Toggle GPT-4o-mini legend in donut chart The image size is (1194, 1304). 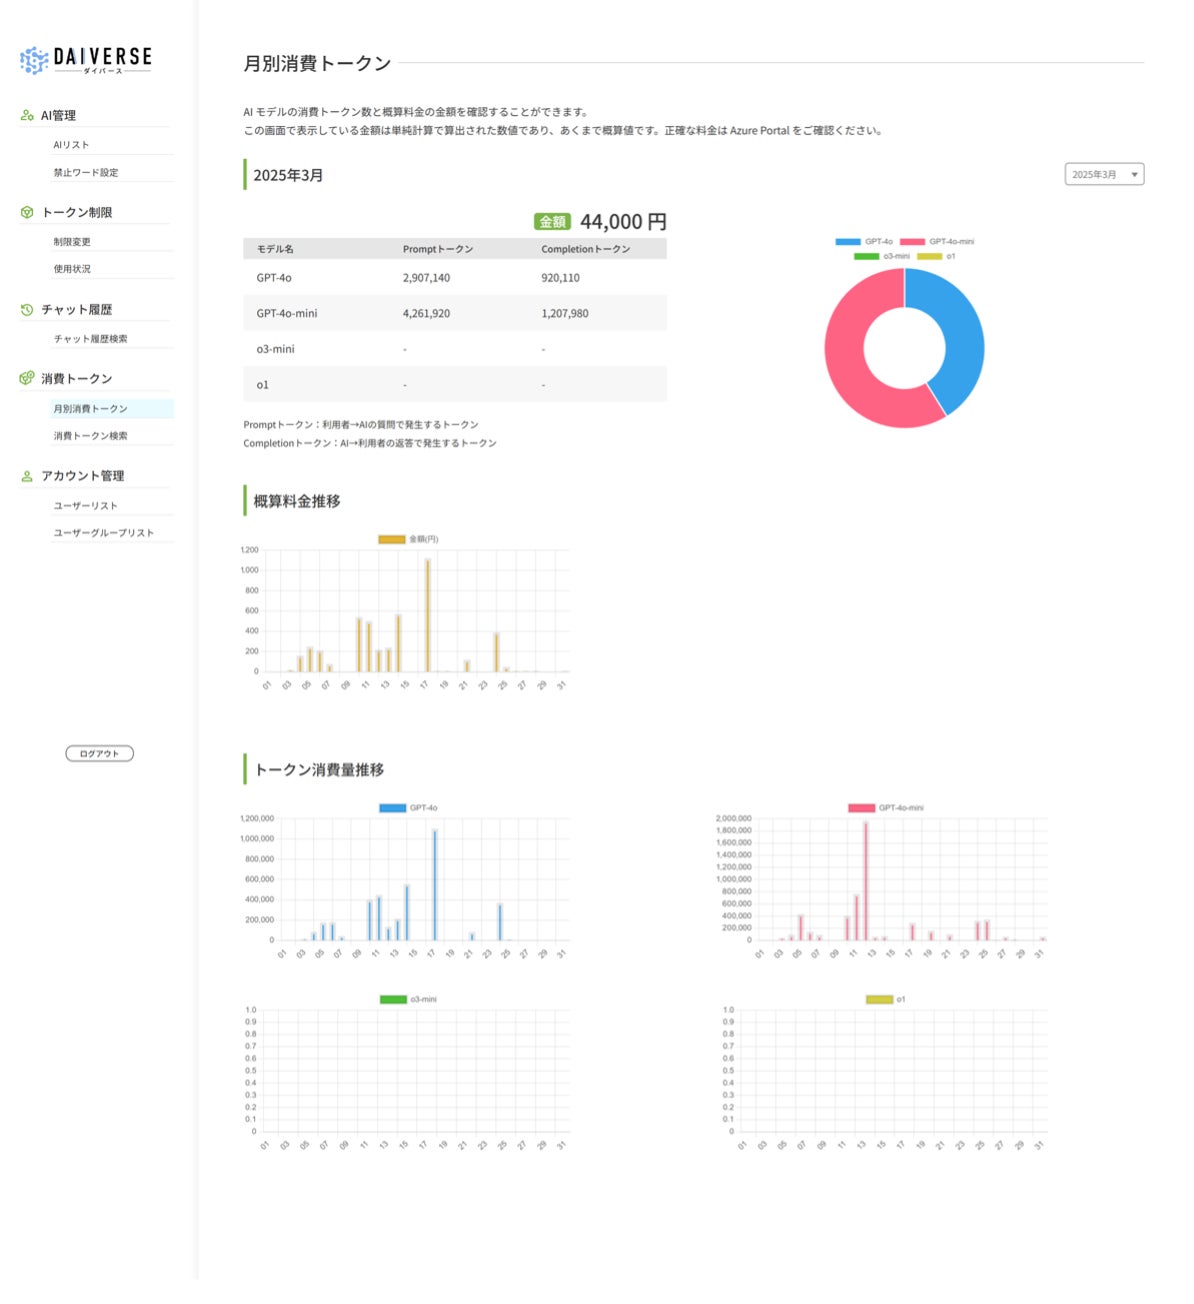tap(937, 241)
